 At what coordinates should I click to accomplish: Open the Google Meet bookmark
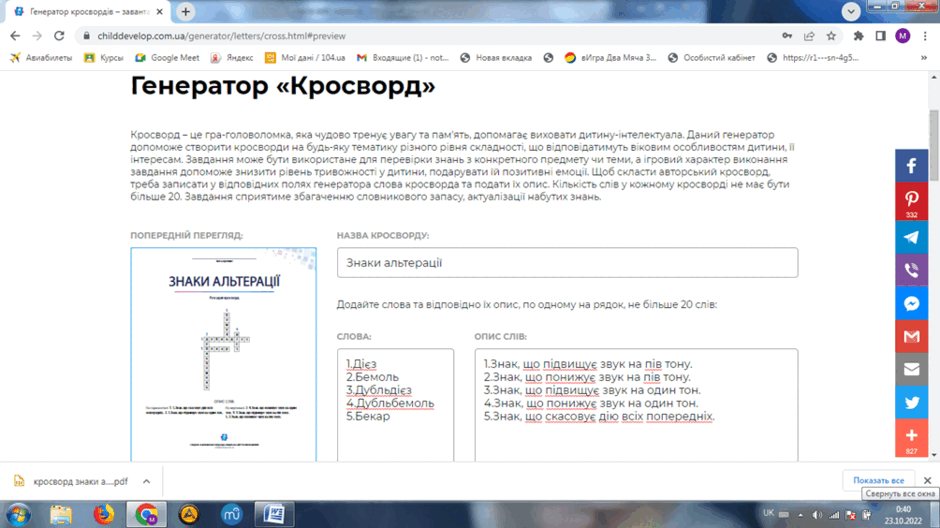pos(167,58)
